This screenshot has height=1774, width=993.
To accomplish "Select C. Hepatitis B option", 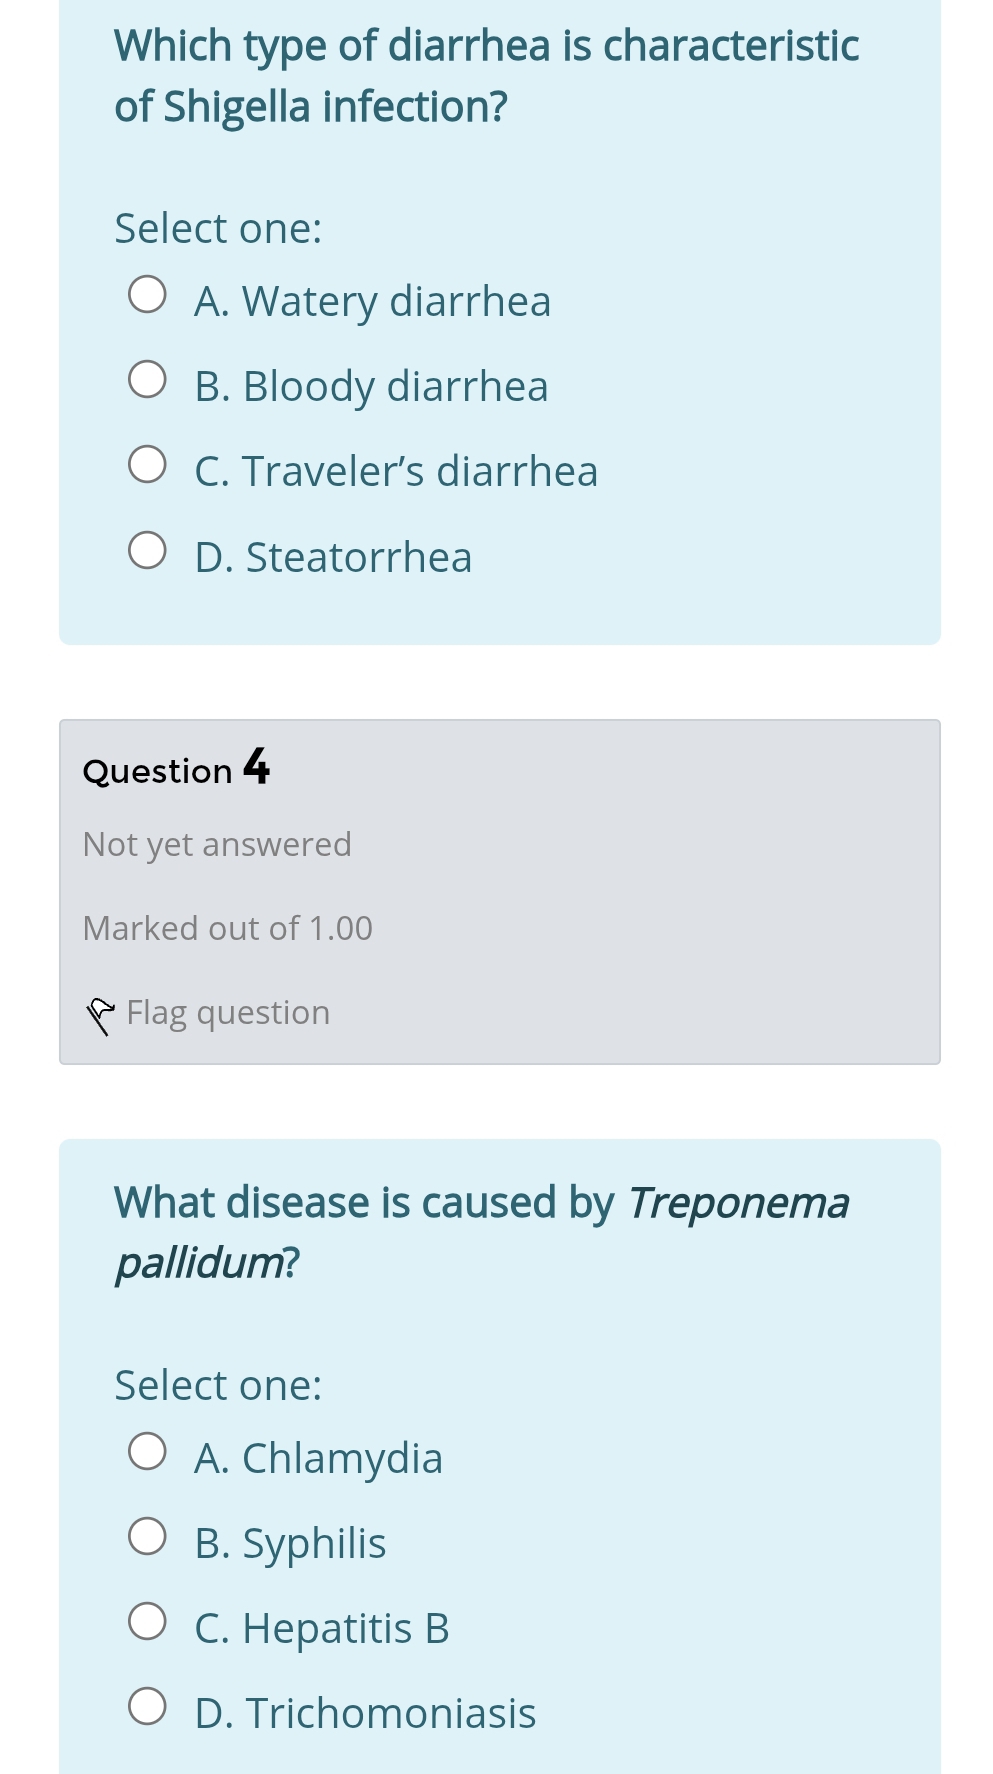I will point(147,1620).
